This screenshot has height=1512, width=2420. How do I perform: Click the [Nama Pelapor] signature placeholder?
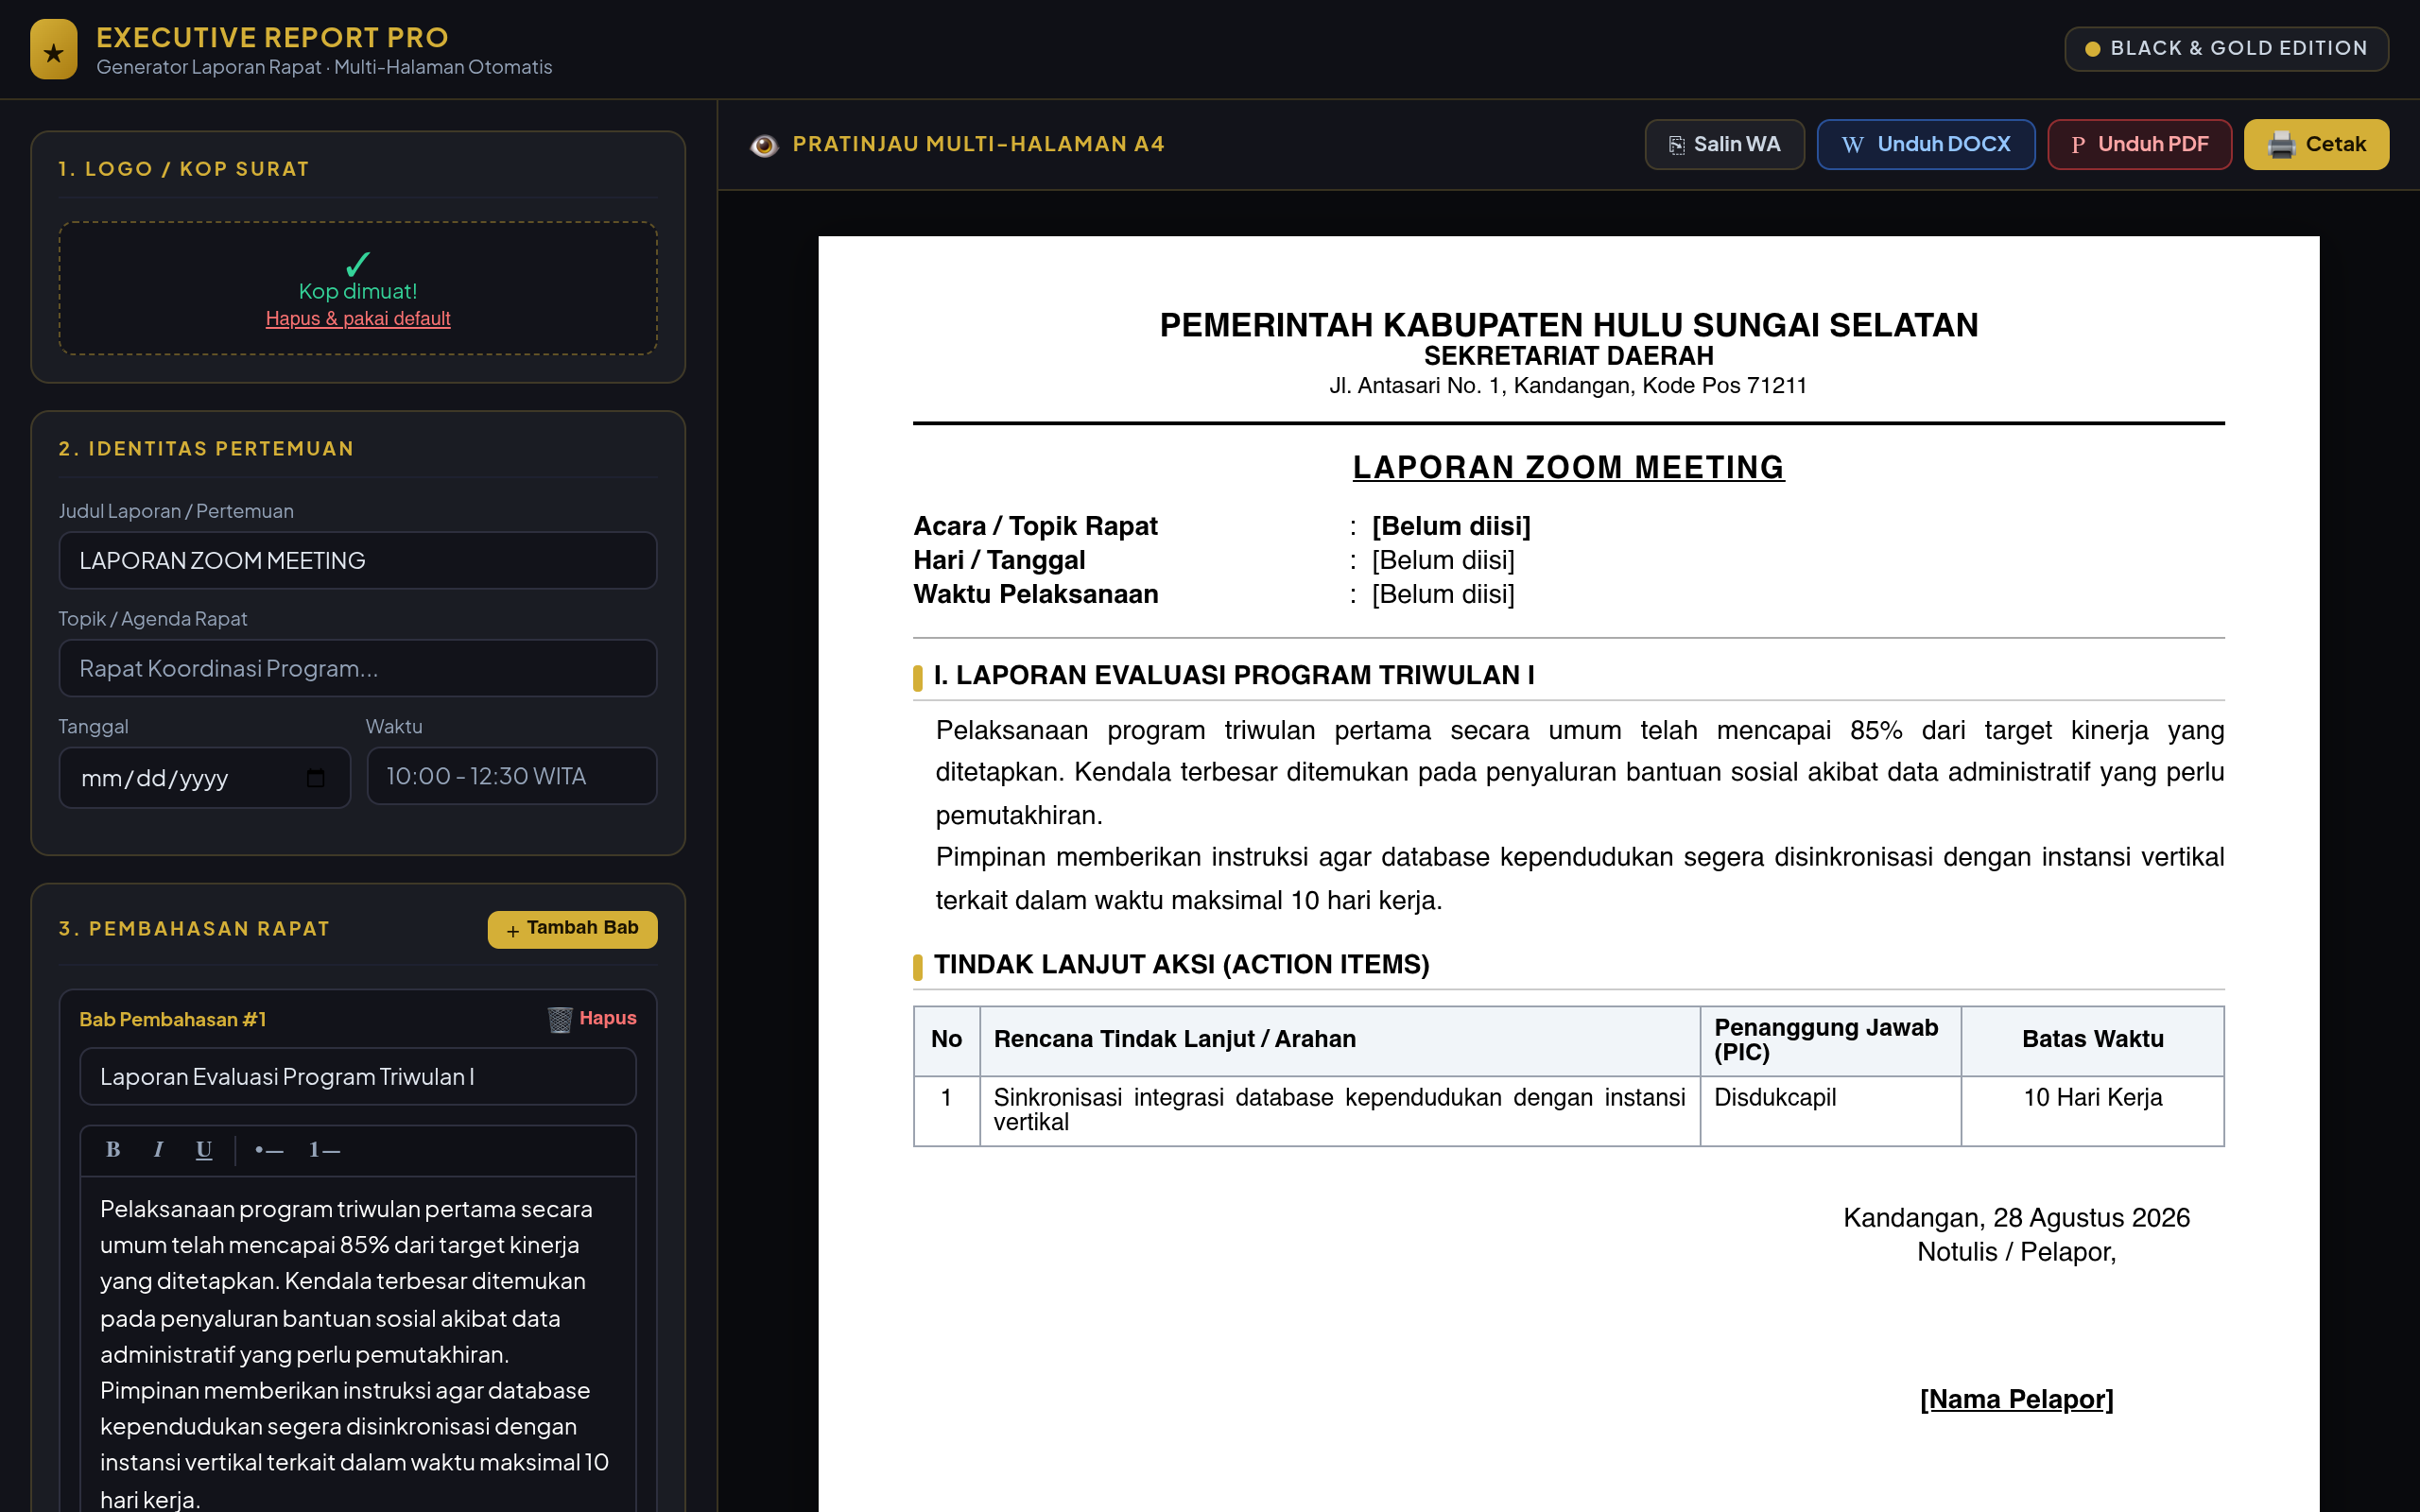click(2016, 1399)
